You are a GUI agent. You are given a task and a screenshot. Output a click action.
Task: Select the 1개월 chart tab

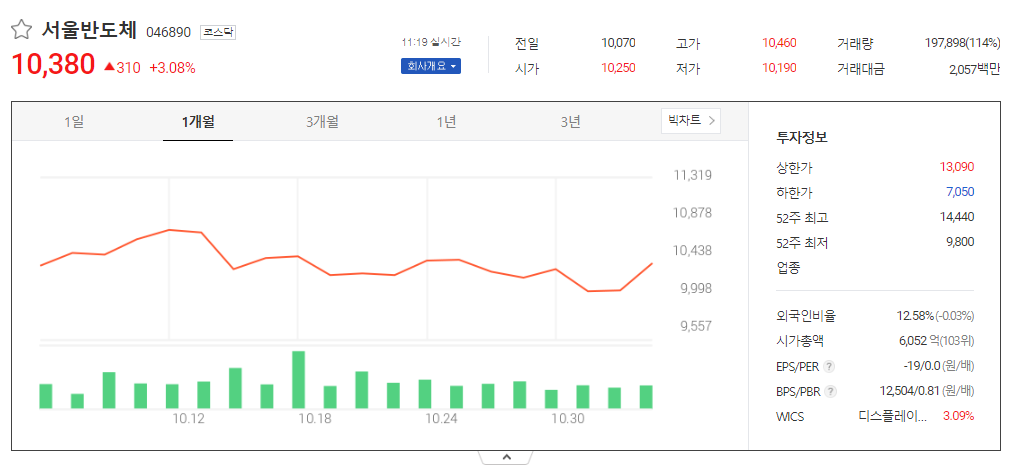[x=198, y=121]
